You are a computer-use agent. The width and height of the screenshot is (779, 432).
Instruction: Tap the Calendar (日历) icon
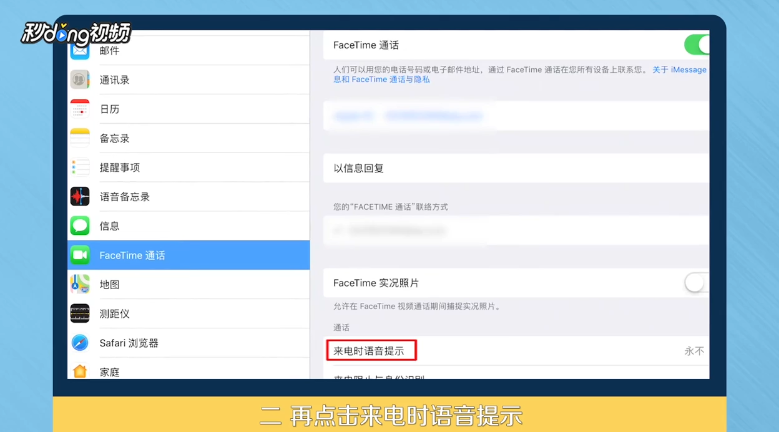coord(79,109)
